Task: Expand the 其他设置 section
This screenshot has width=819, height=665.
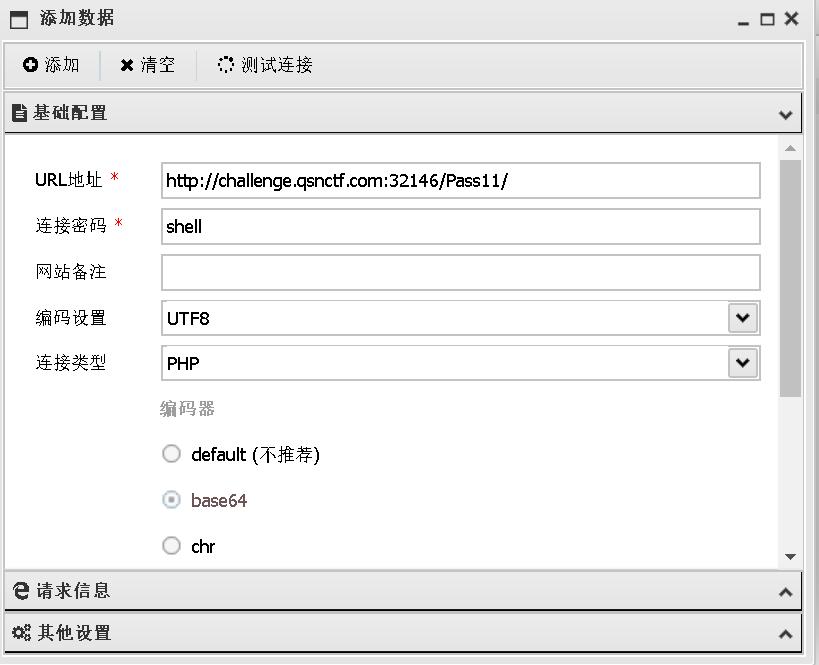Action: pyautogui.click(x=786, y=633)
